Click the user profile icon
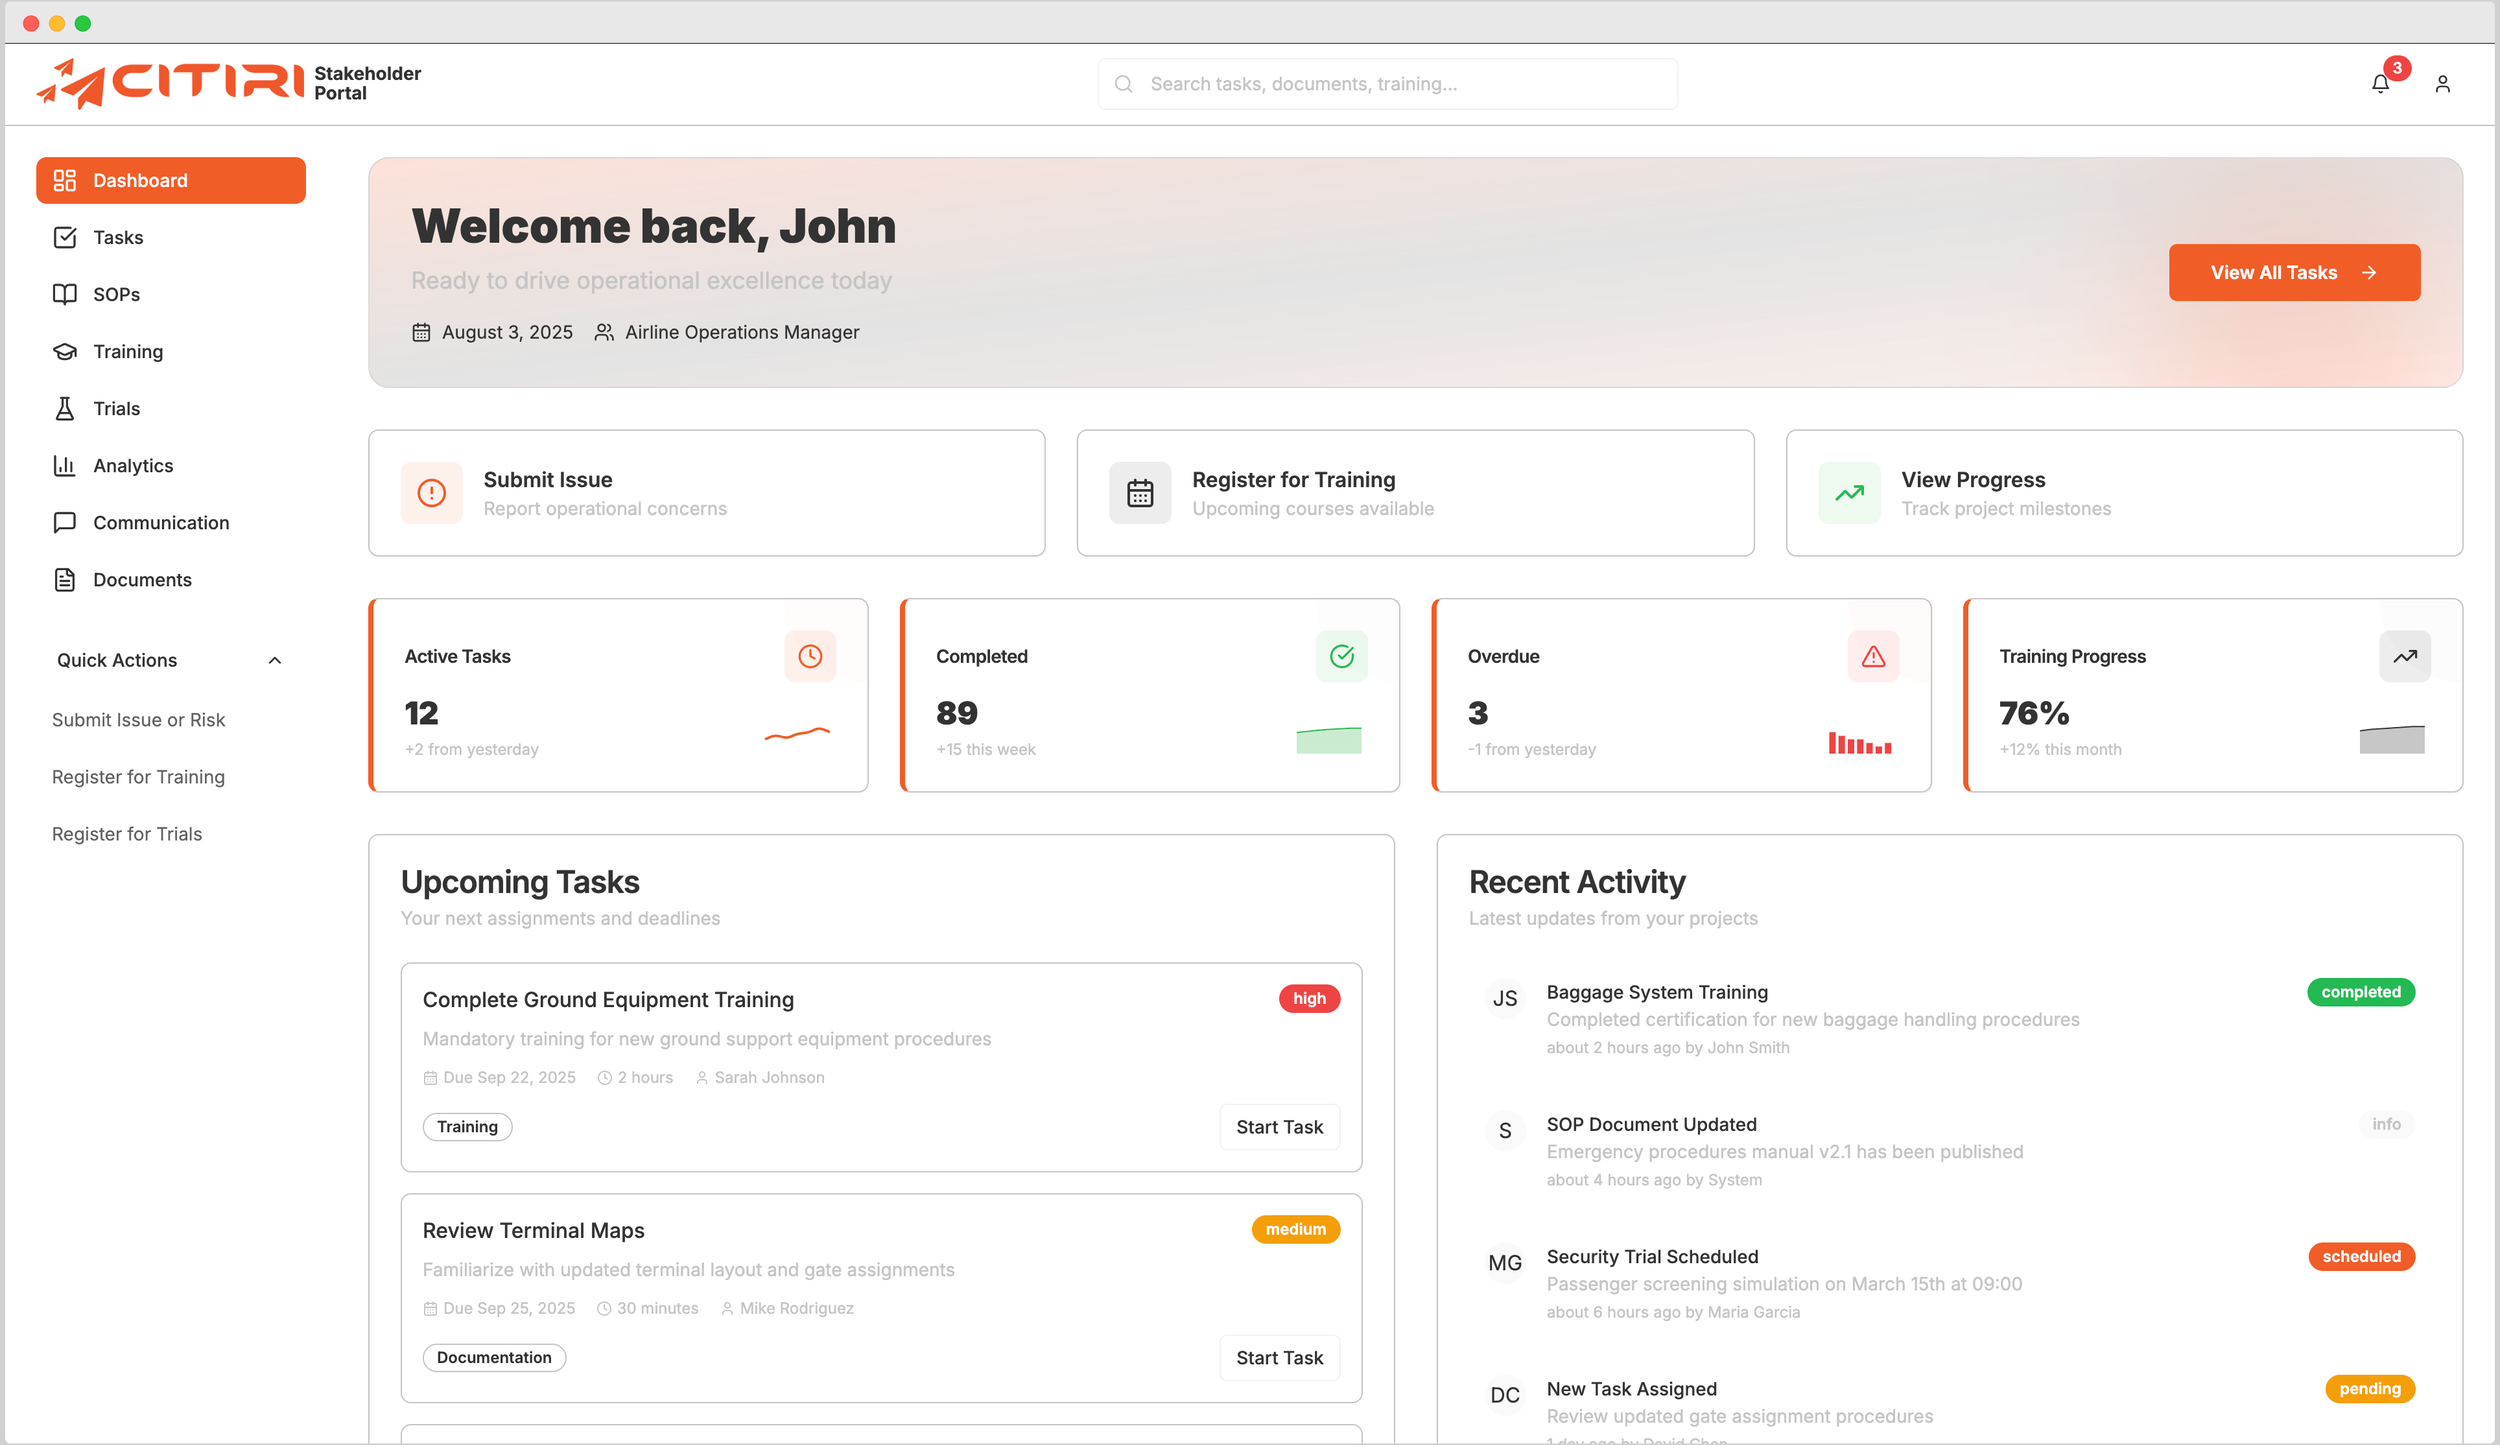This screenshot has width=2500, height=1445. tap(2442, 84)
